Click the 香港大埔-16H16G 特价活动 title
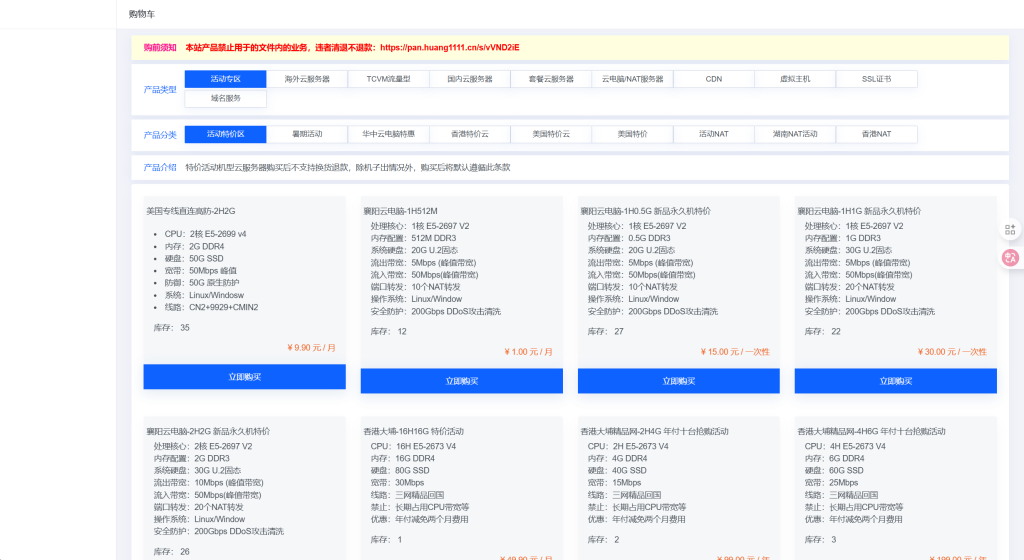Viewport: 1024px width, 560px height. (413, 431)
